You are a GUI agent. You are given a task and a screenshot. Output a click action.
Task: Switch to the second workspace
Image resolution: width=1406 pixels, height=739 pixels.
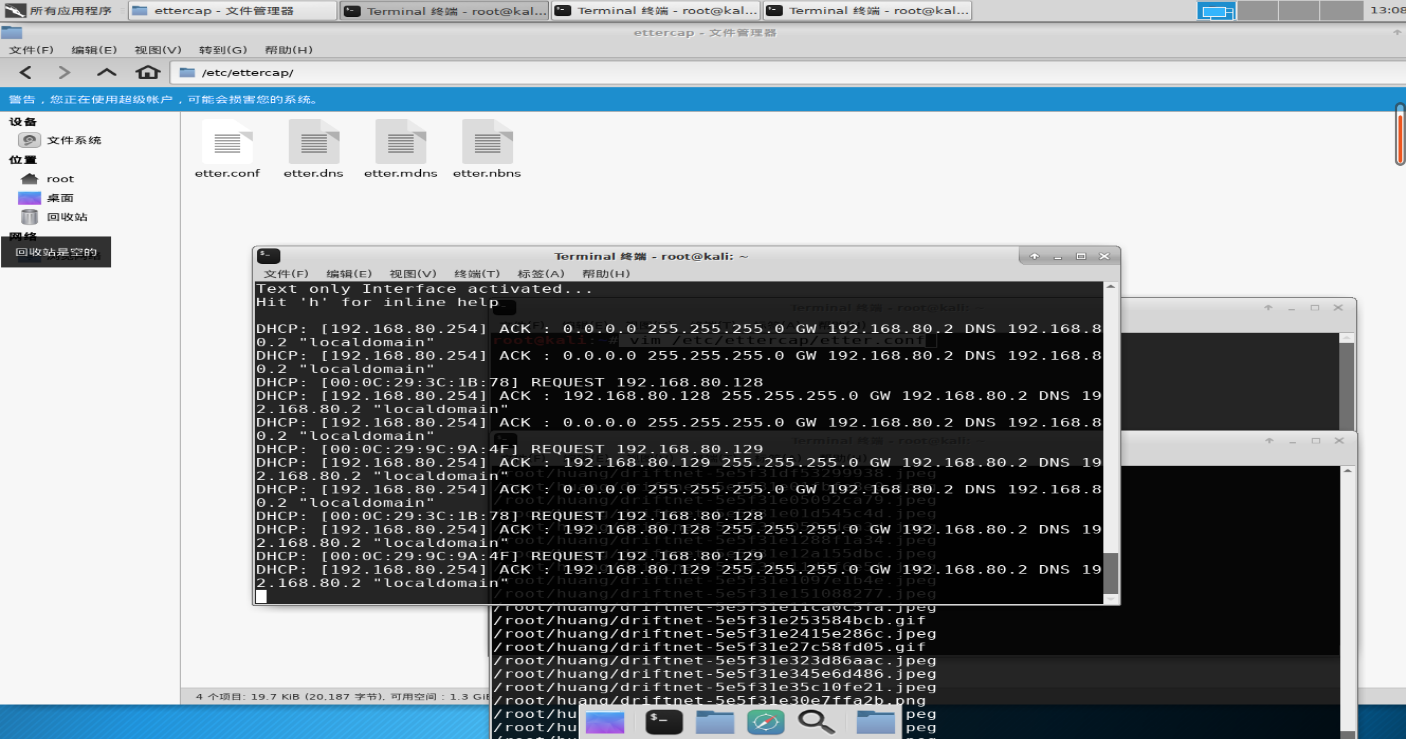pos(1258,11)
